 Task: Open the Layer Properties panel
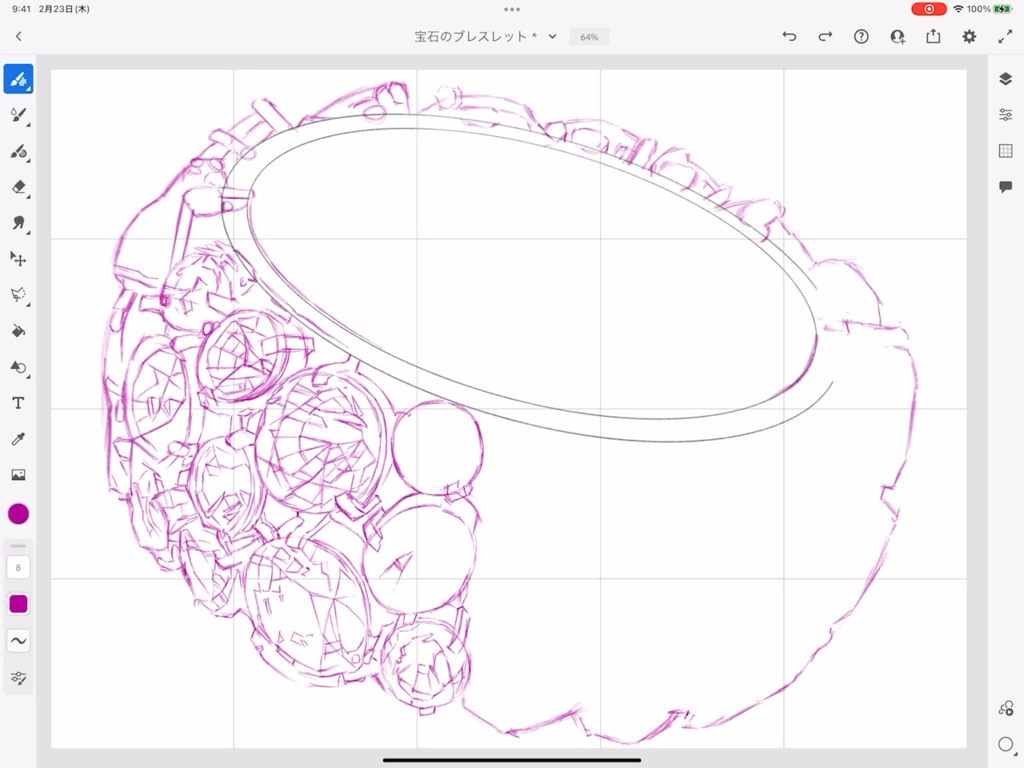(1006, 115)
